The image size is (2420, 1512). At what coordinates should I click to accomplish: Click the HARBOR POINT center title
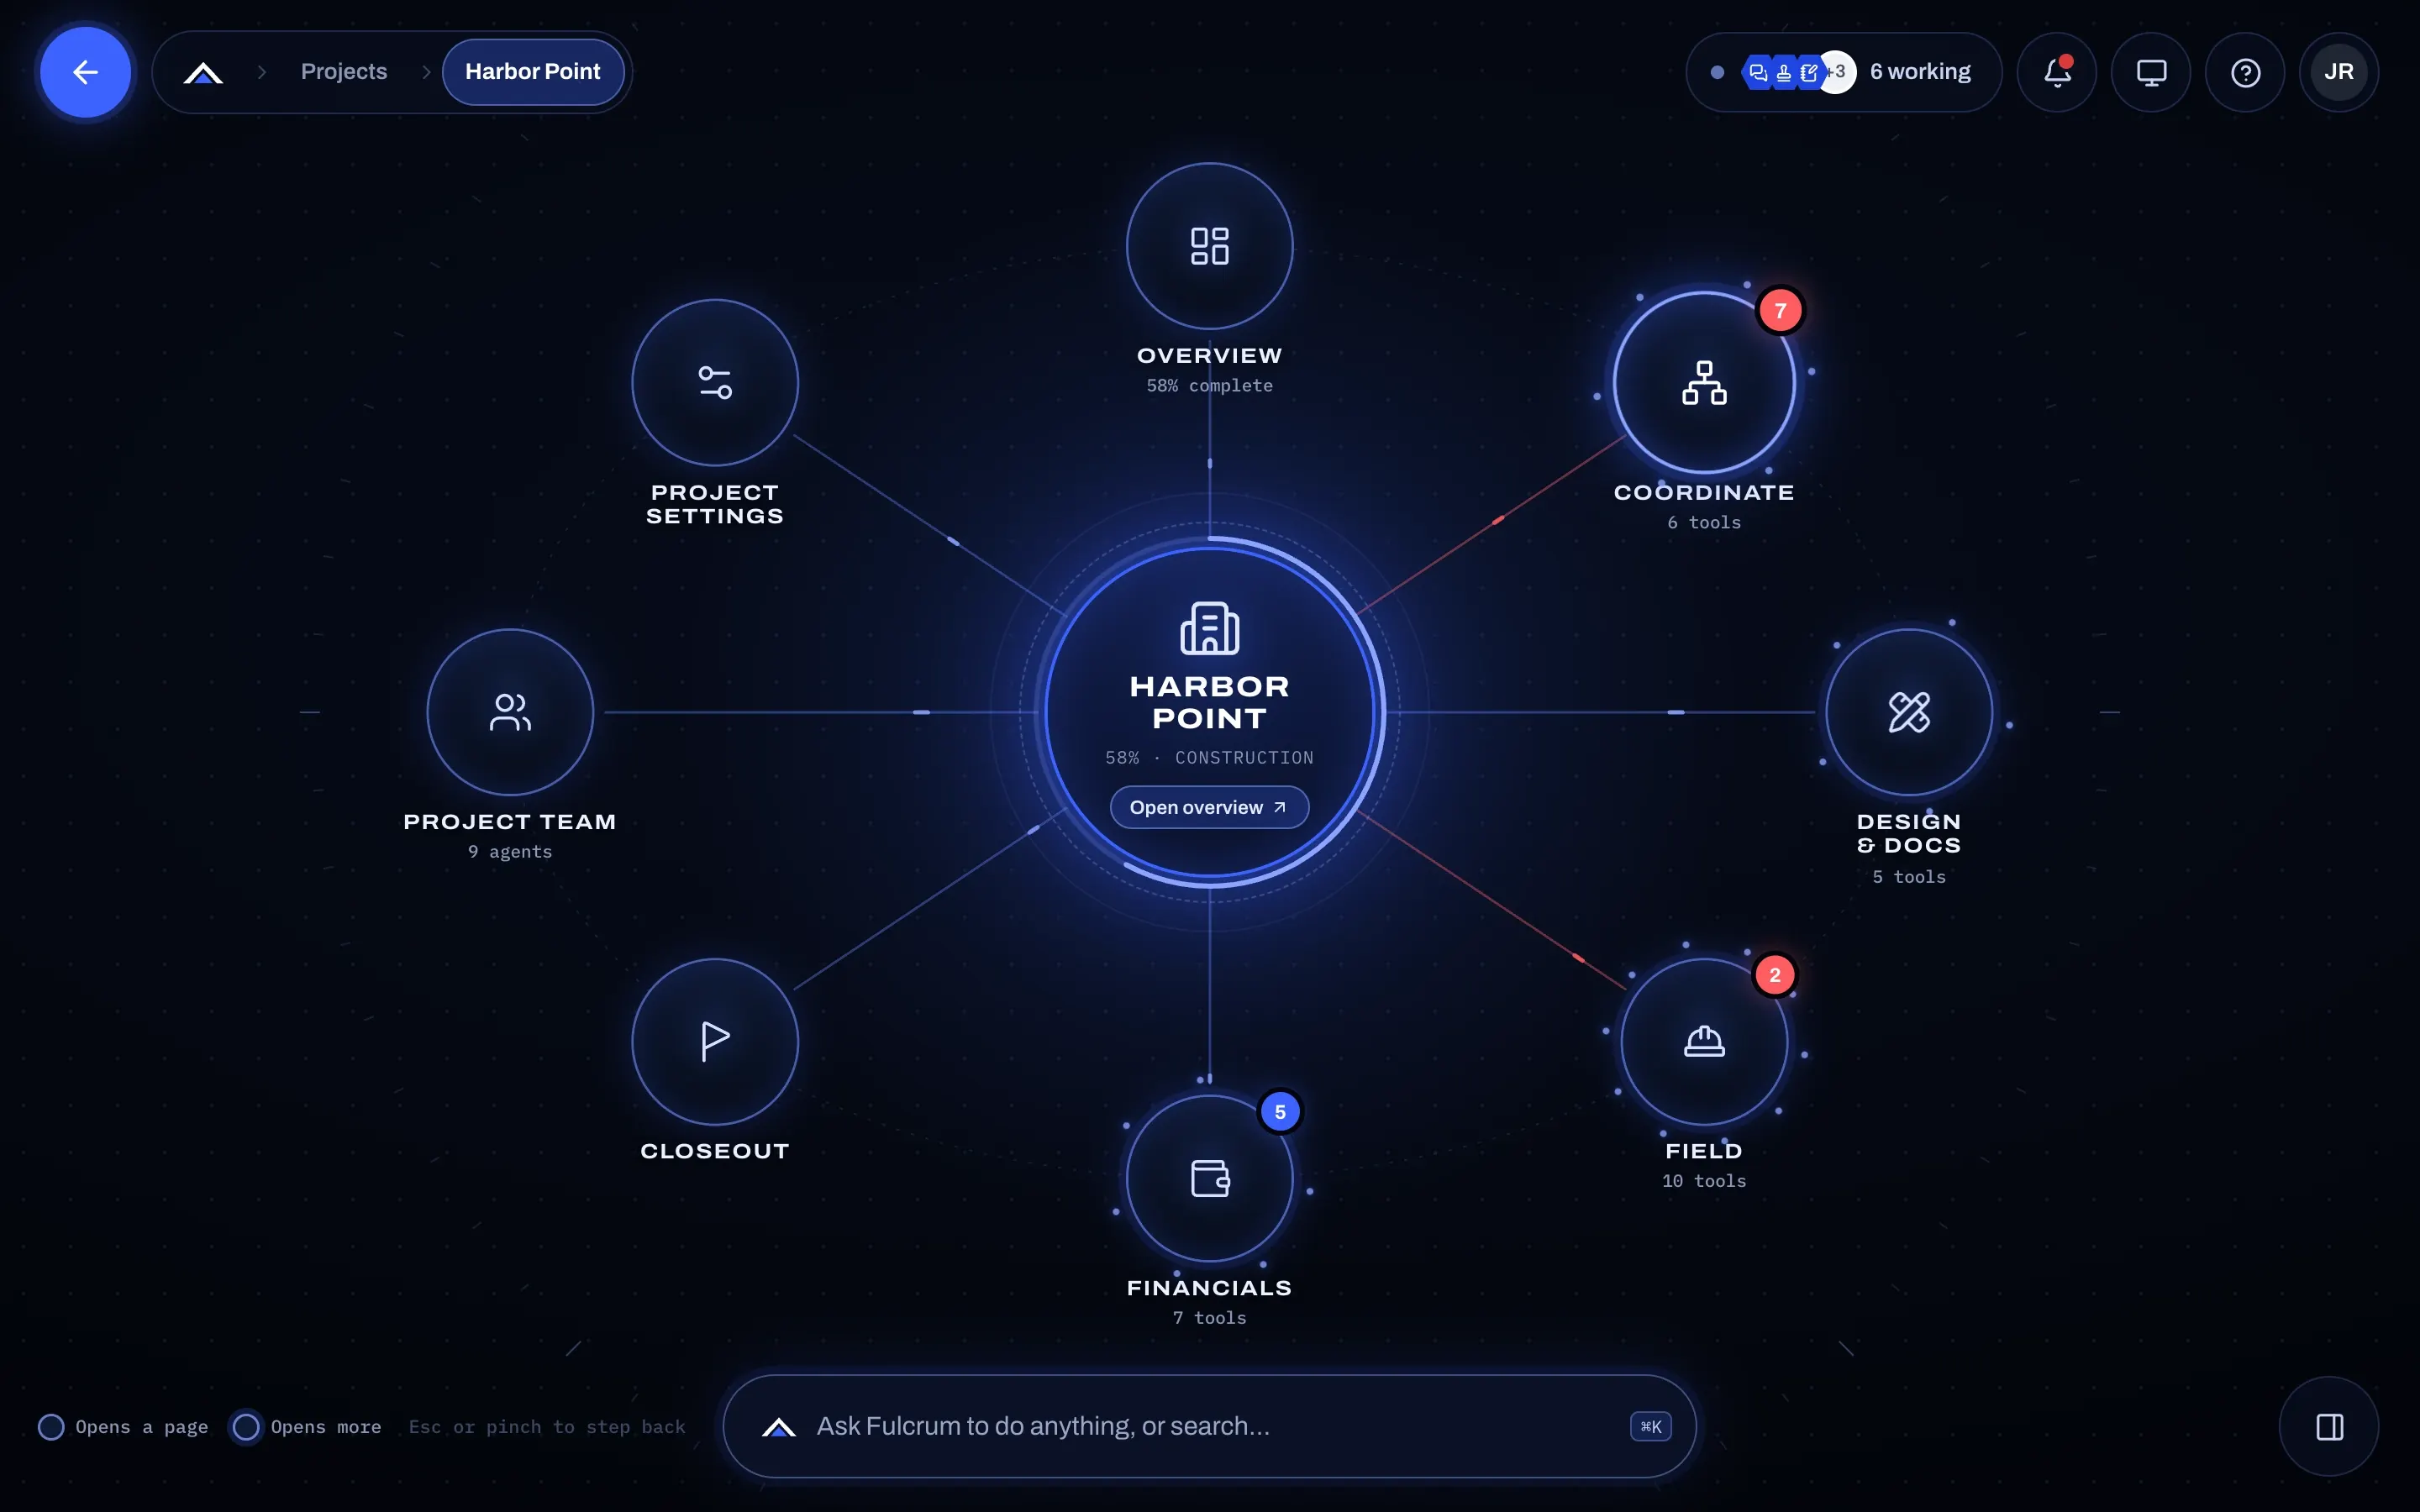(x=1209, y=702)
